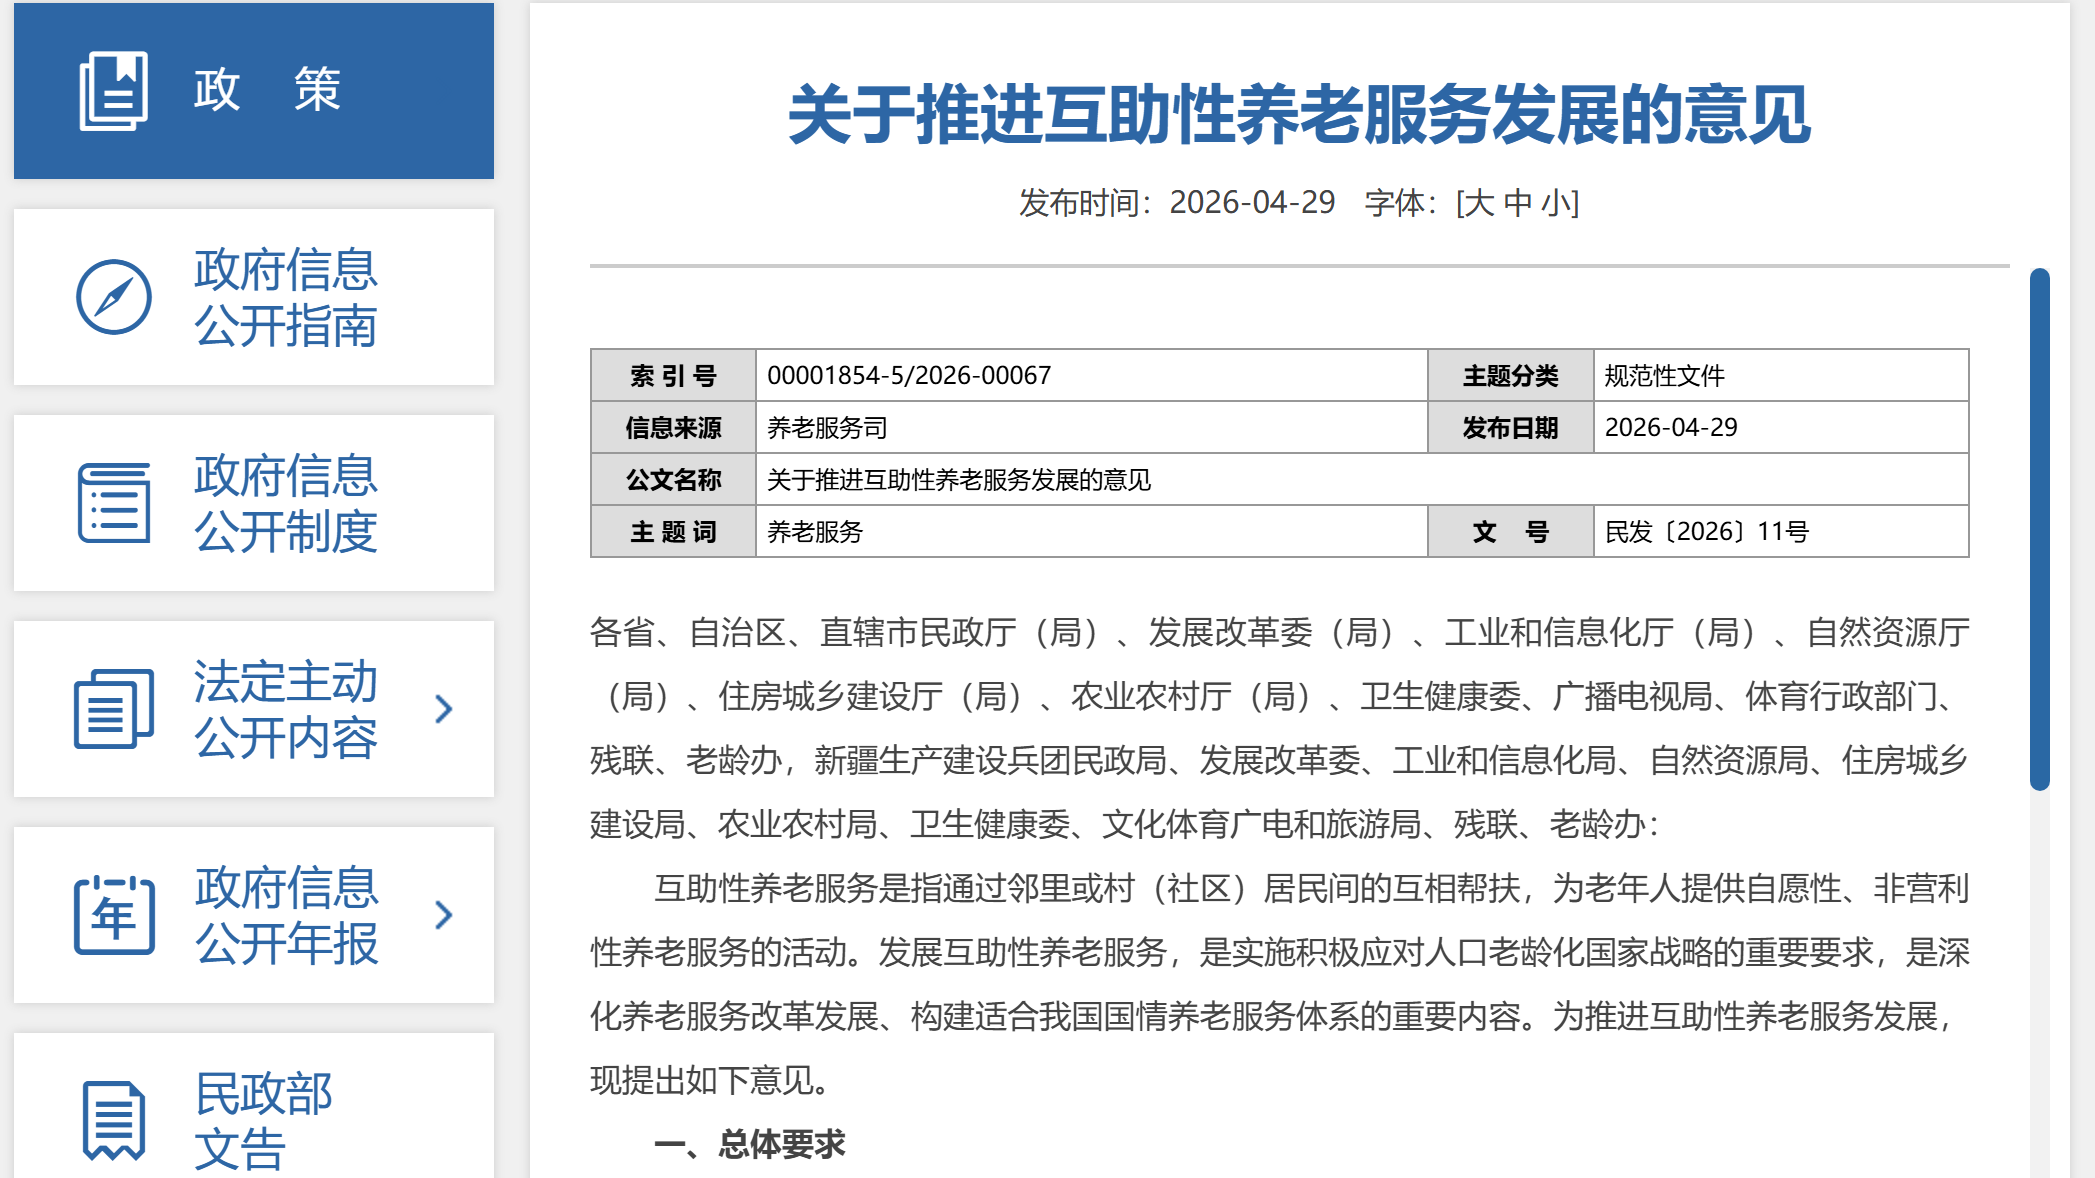Open the 民政部文告 menu item
Viewport: 2095px width, 1178px height.
coord(254,1106)
